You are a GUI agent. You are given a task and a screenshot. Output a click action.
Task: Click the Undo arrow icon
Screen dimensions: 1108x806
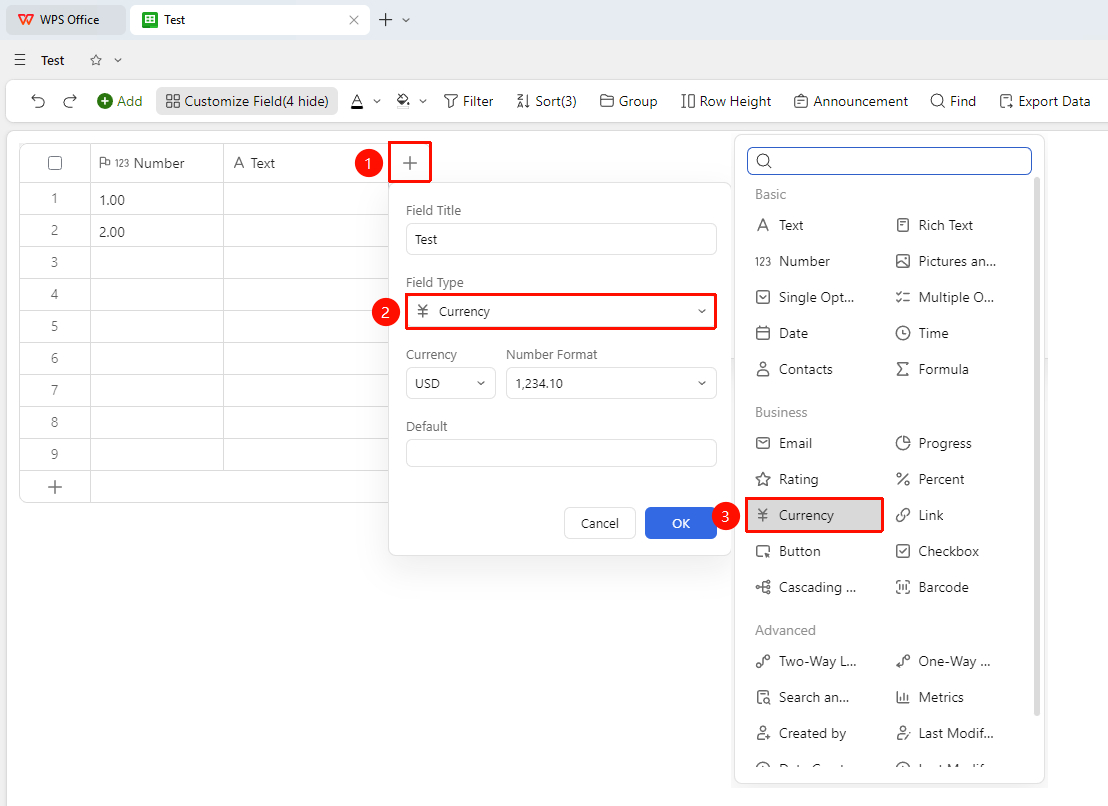coord(38,101)
